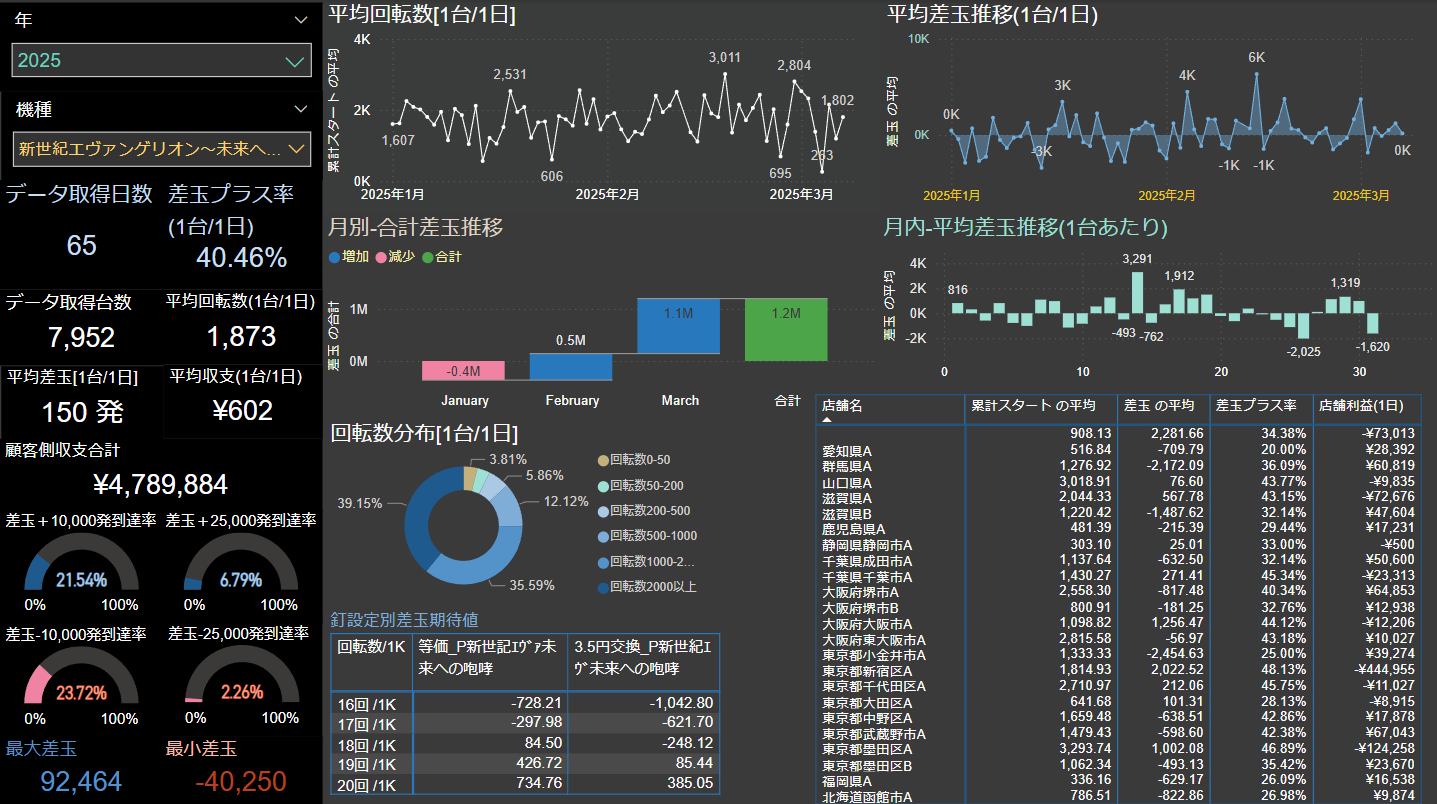Image resolution: width=1437 pixels, height=804 pixels.
Task: Collapse the 機種 slicer header chevron
Action: 301,110
